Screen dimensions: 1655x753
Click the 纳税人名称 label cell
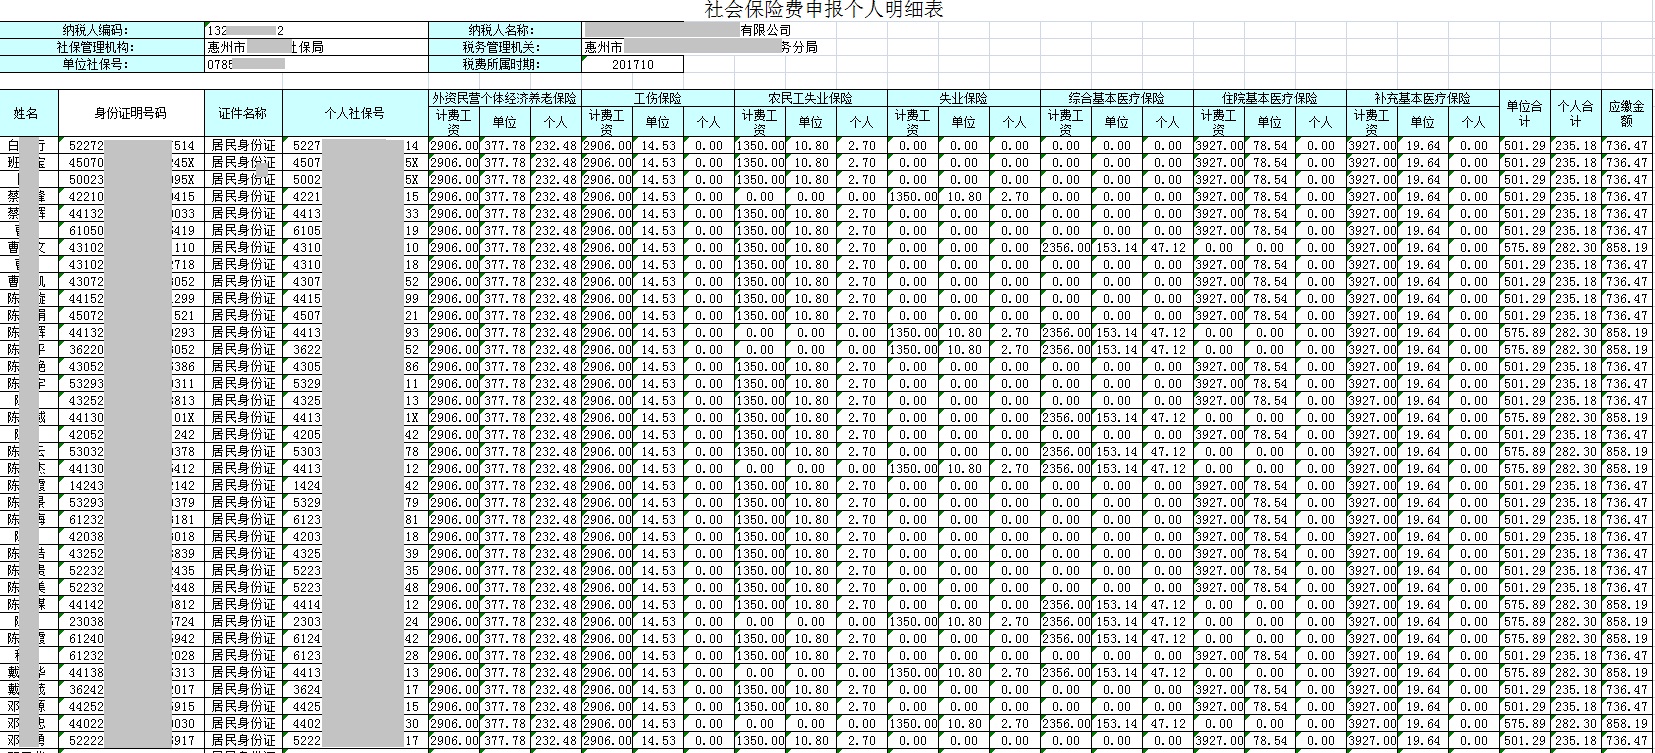point(505,30)
